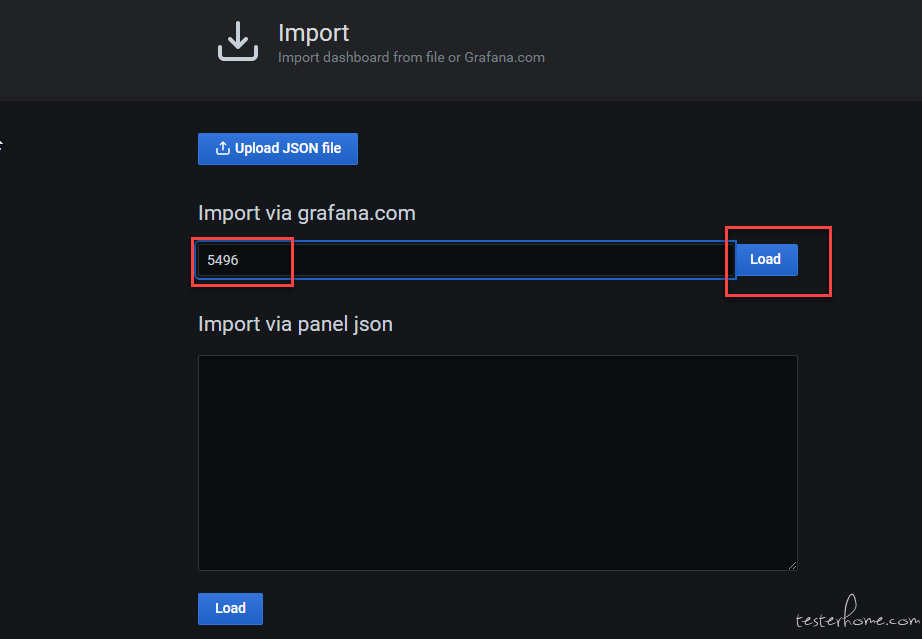
Task: Click Load next to the grafana.com field
Action: click(766, 259)
